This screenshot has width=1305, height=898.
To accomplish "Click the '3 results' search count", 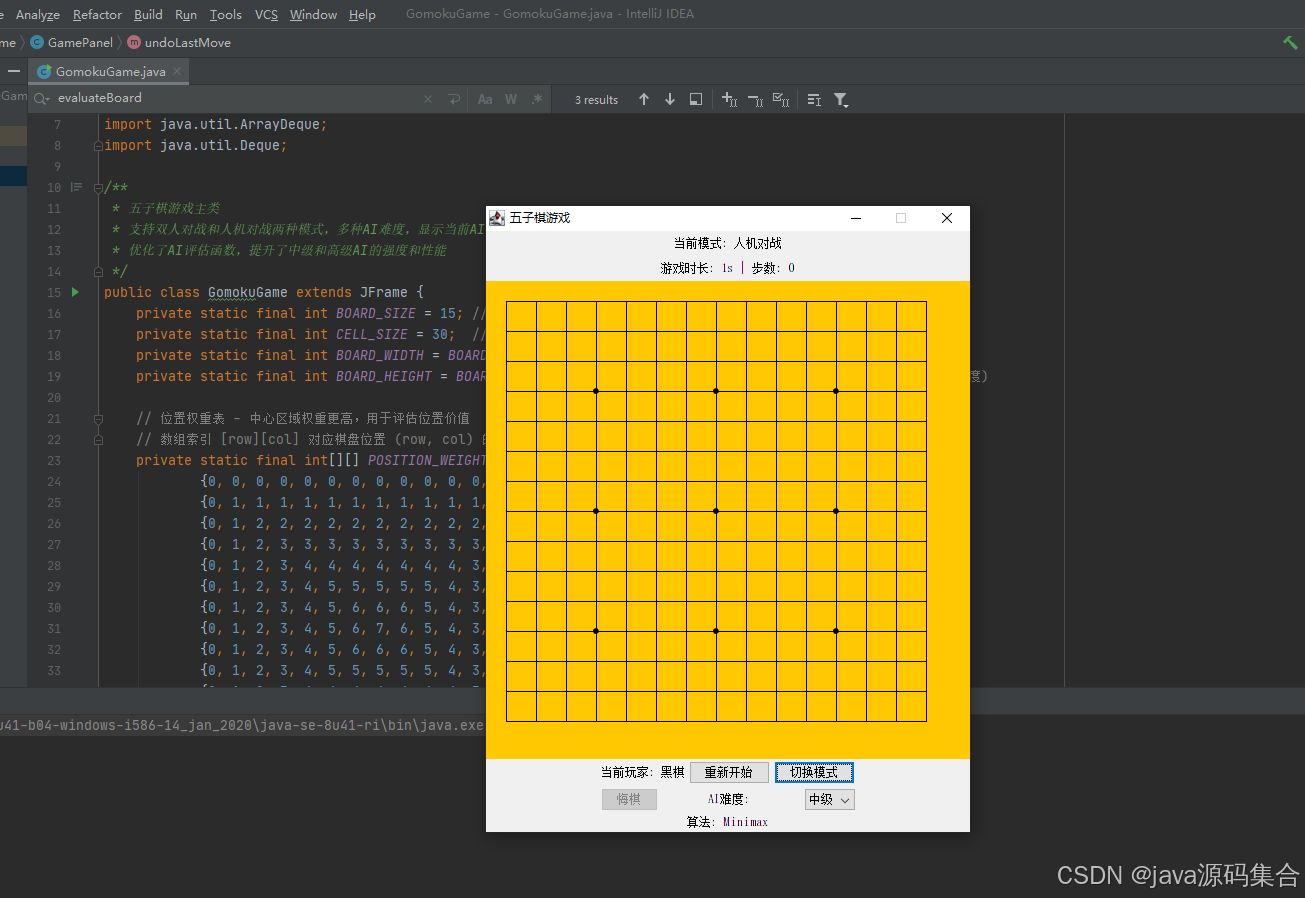I will pos(596,100).
